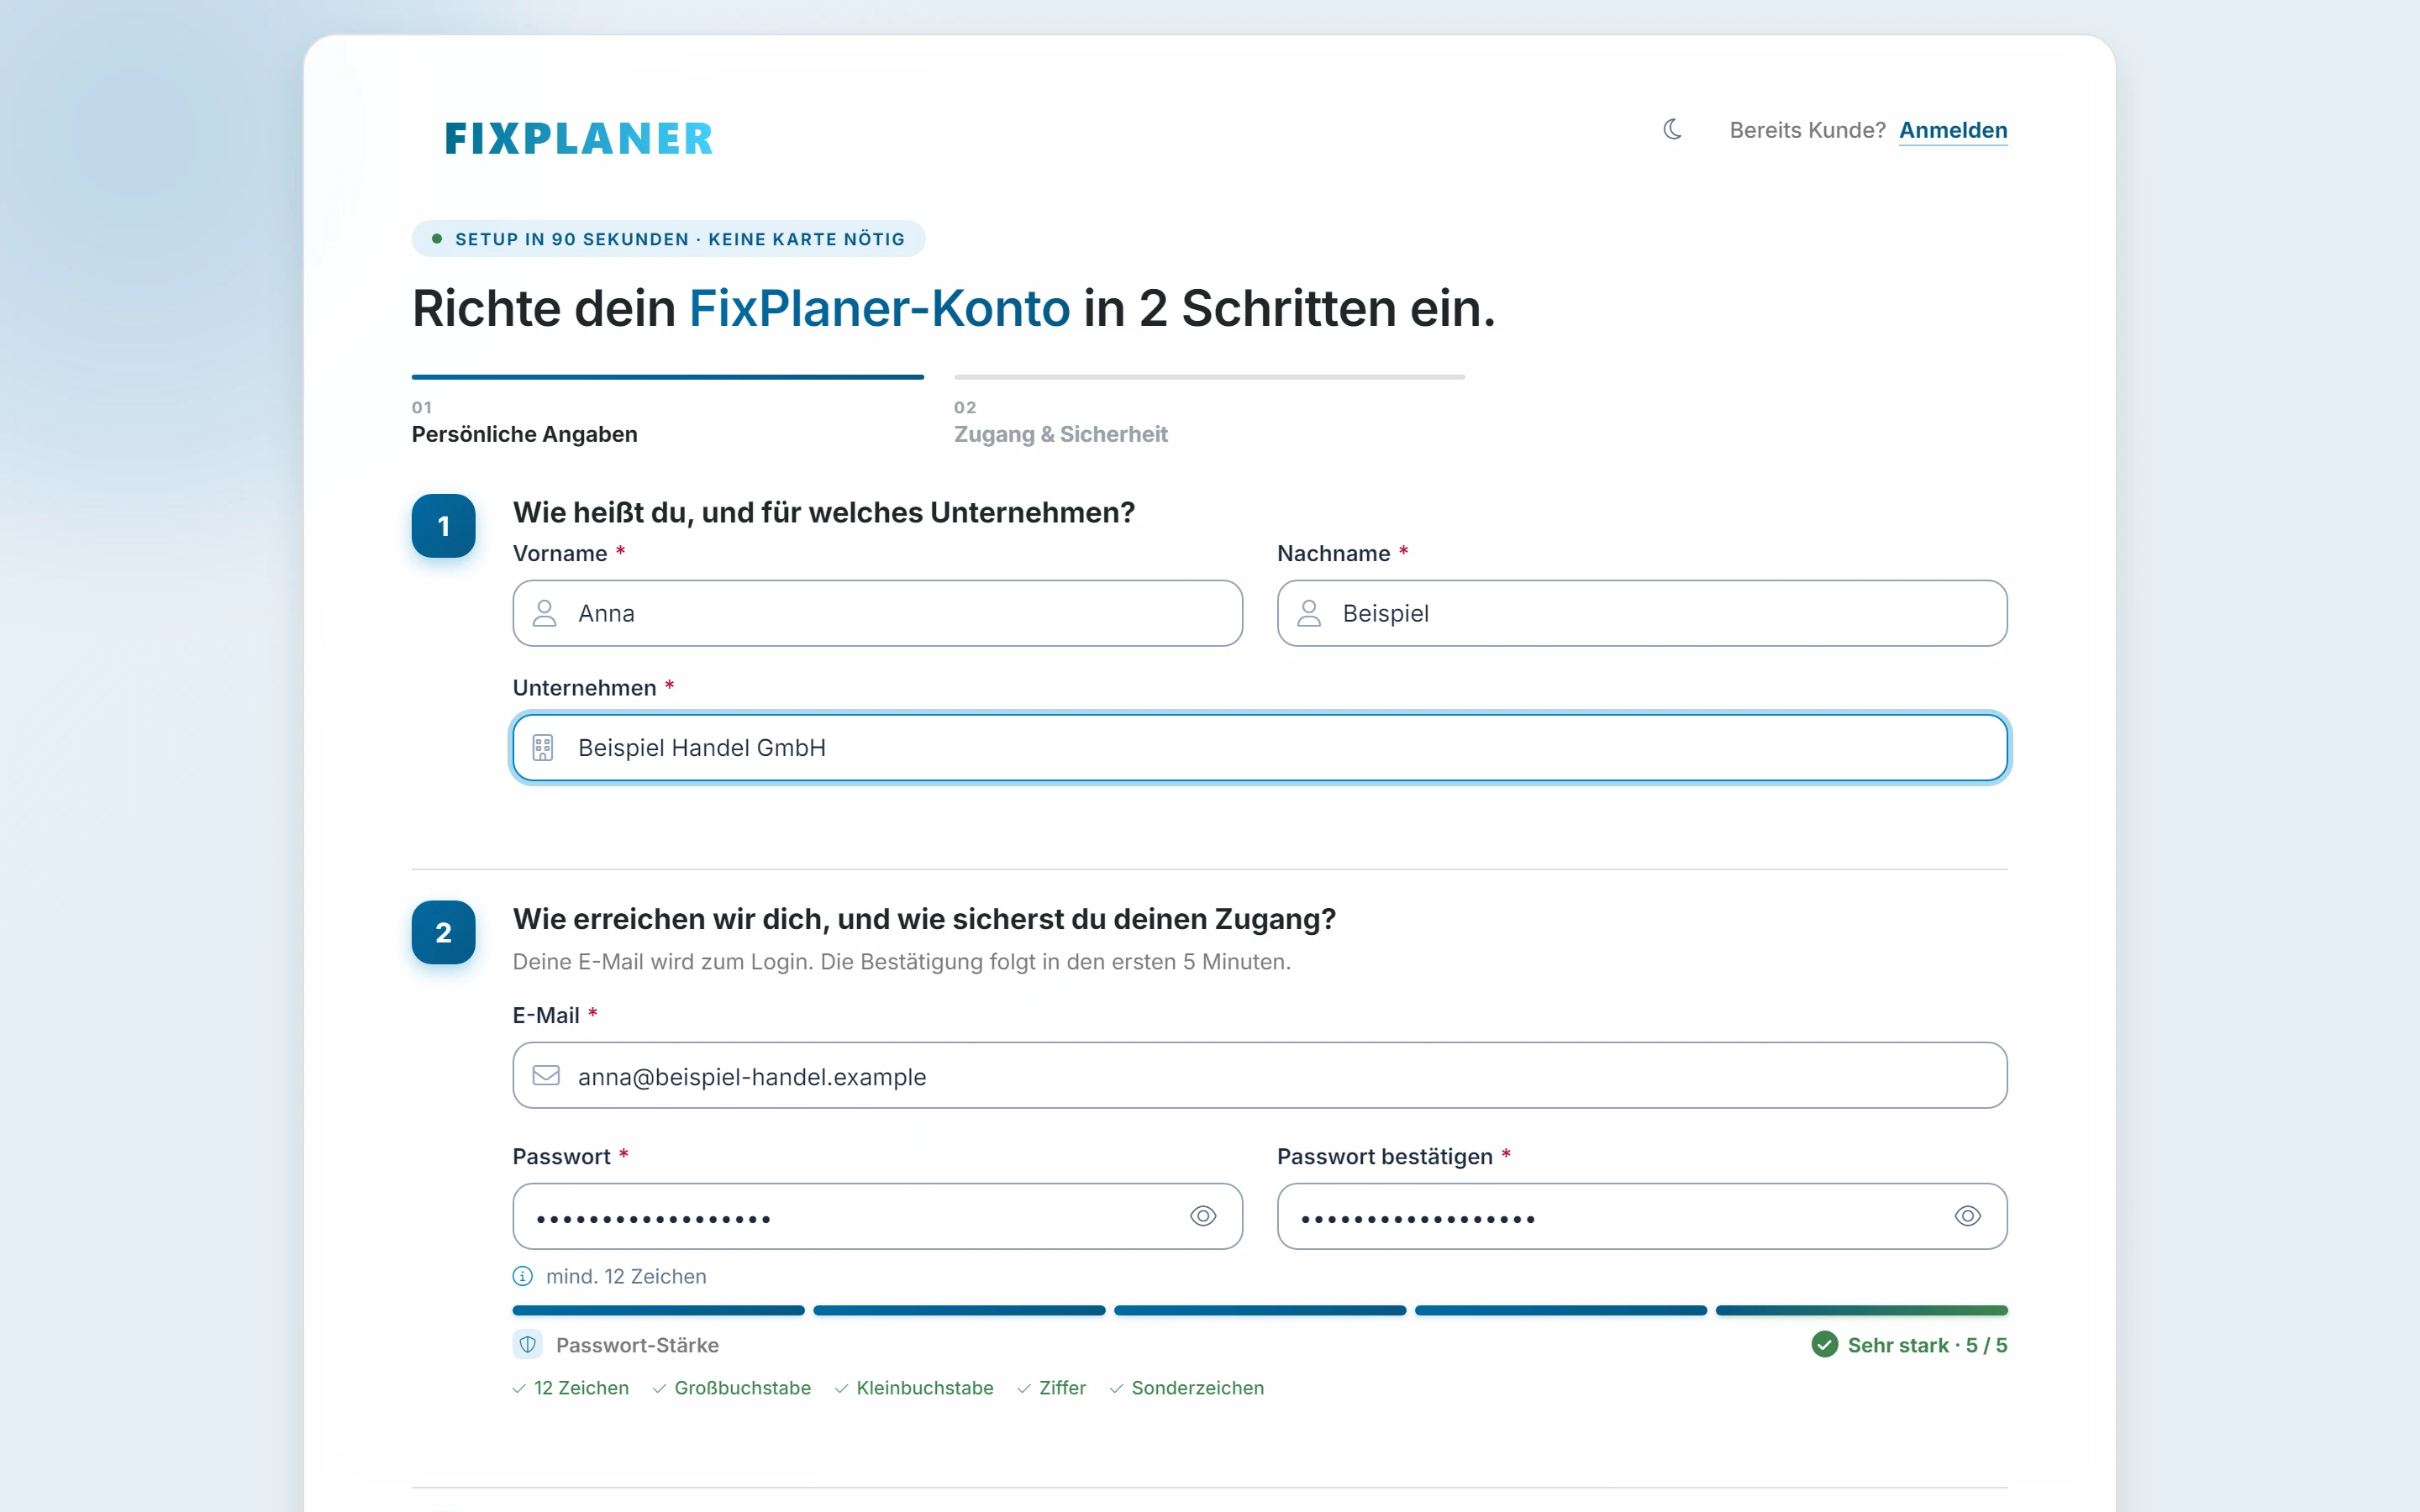Click the green checkmark beside Sehr stark

pos(1824,1344)
